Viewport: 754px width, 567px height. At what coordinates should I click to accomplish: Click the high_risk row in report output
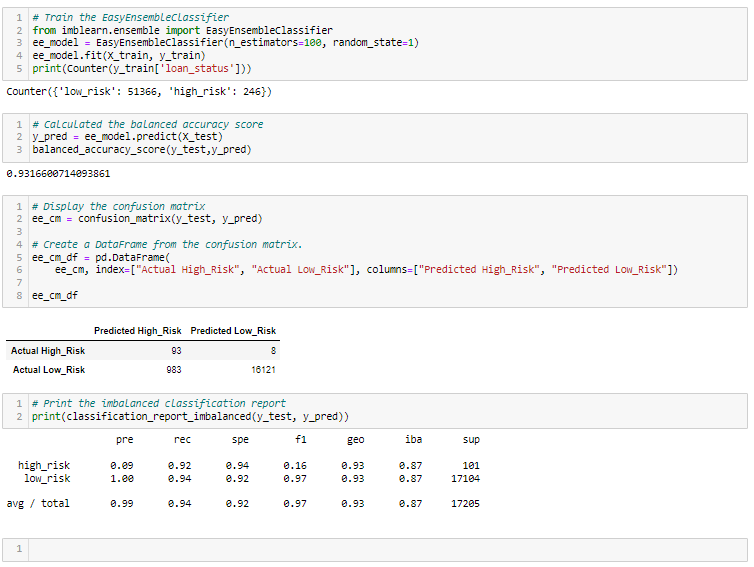[249, 466]
